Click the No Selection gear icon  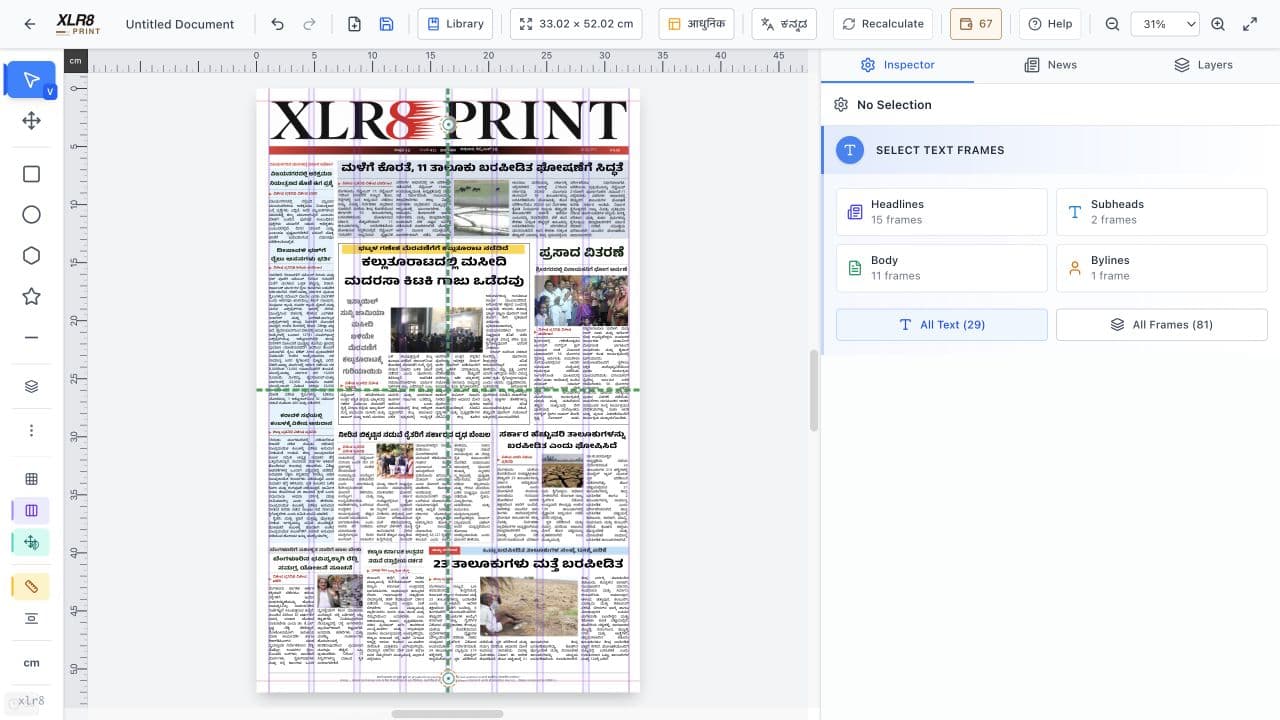841,105
